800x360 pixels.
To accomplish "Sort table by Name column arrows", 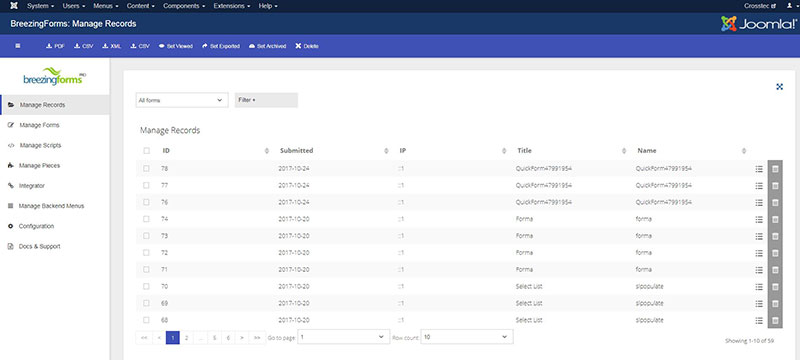I will (744, 151).
